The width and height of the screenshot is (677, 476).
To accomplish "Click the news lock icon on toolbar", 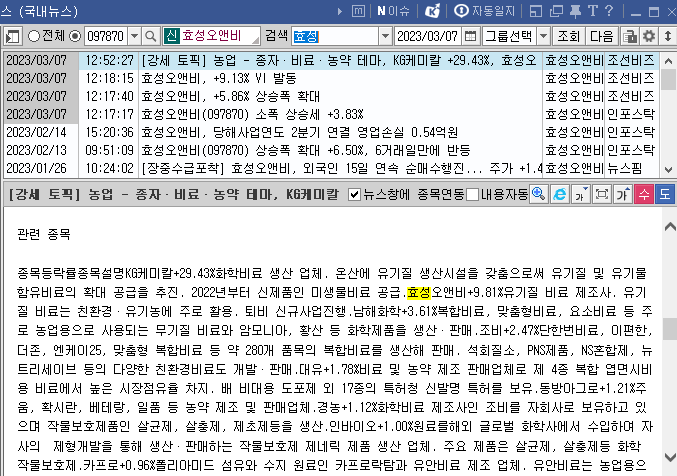I will point(630,36).
